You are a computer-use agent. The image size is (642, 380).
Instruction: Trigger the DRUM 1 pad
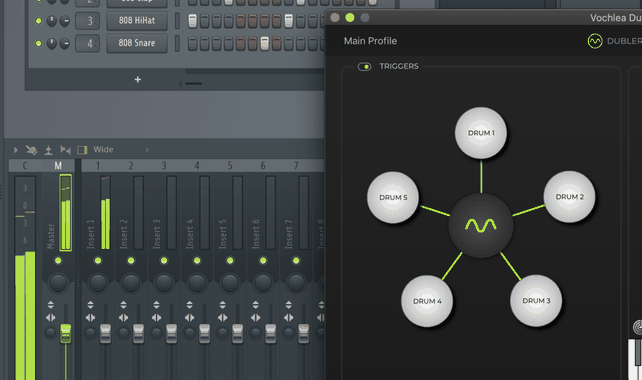pos(481,133)
